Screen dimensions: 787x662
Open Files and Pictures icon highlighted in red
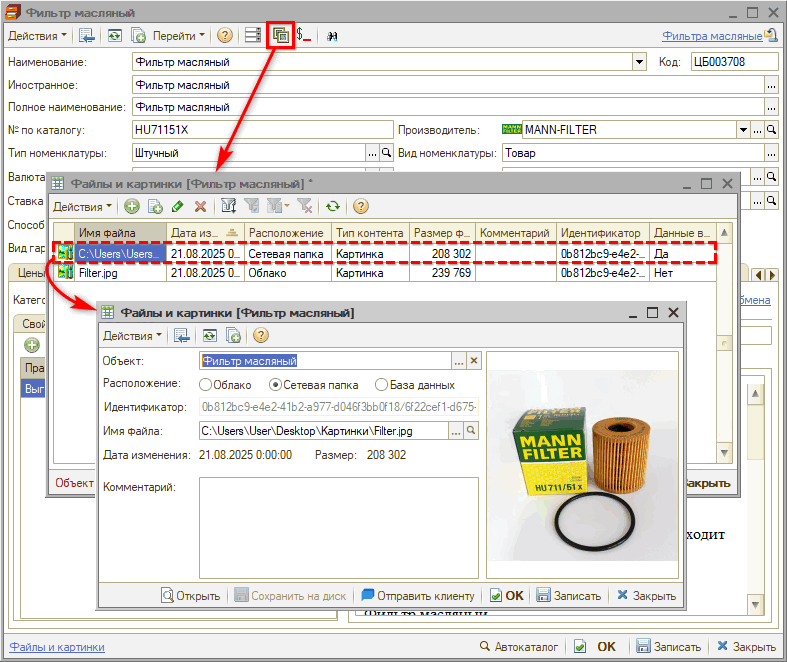coord(281,35)
